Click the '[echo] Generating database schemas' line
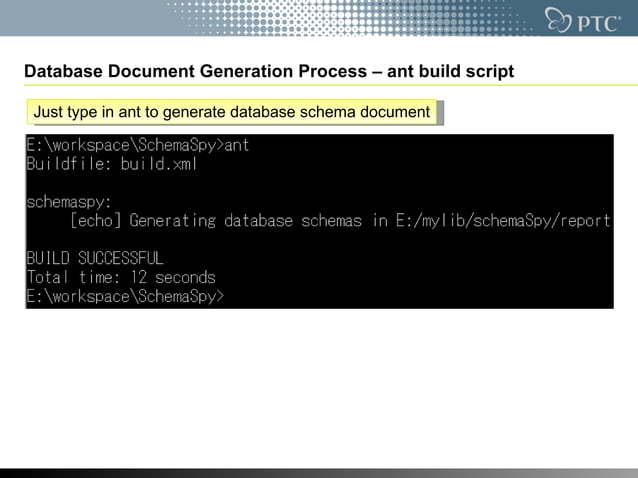This screenshot has height=478, width=638. (340, 220)
